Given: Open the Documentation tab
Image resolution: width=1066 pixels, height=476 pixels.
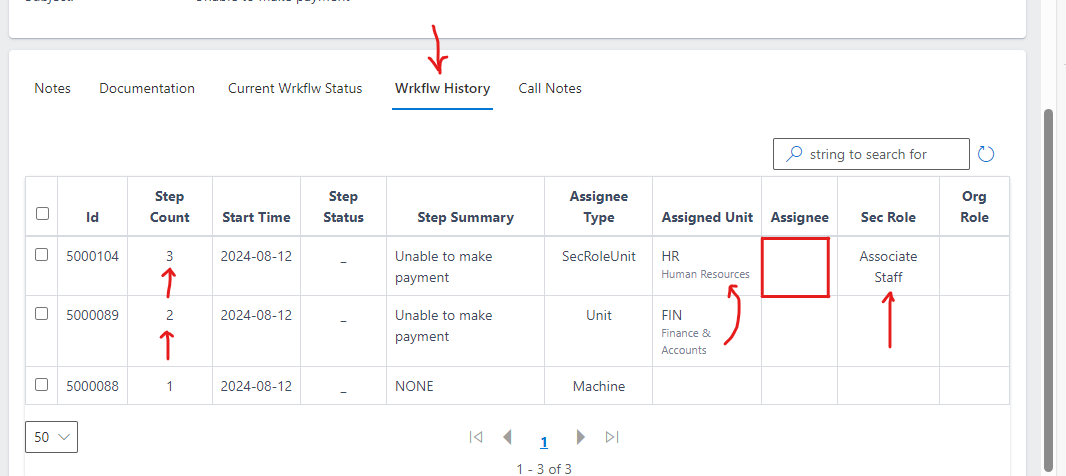Looking at the screenshot, I should (147, 88).
